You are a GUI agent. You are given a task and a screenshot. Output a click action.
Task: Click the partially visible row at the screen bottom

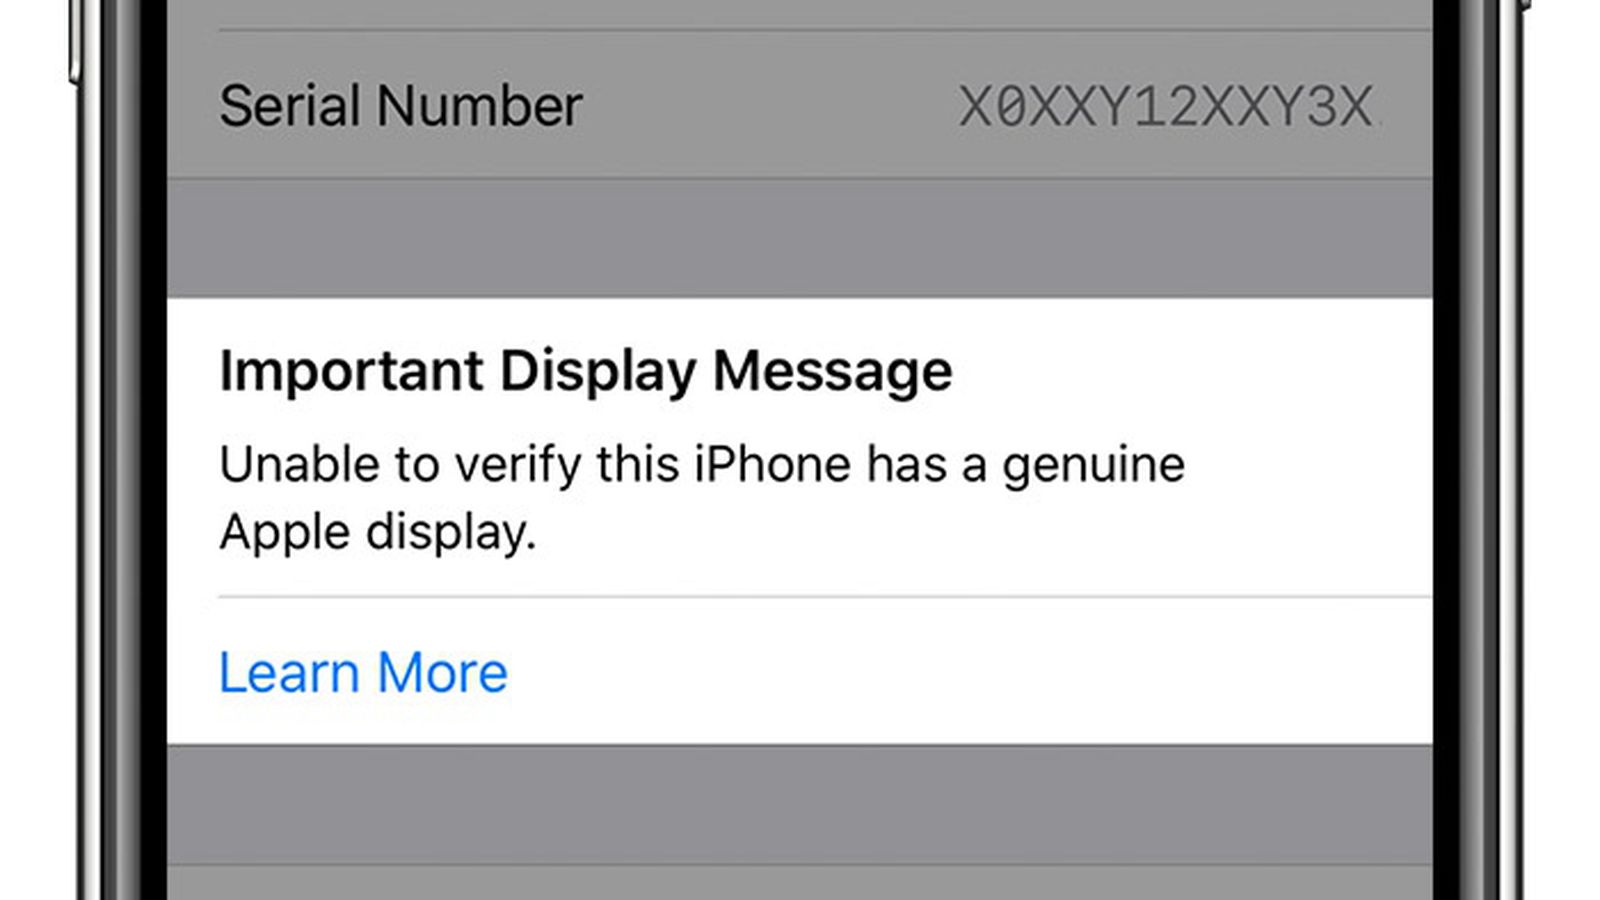click(799, 882)
